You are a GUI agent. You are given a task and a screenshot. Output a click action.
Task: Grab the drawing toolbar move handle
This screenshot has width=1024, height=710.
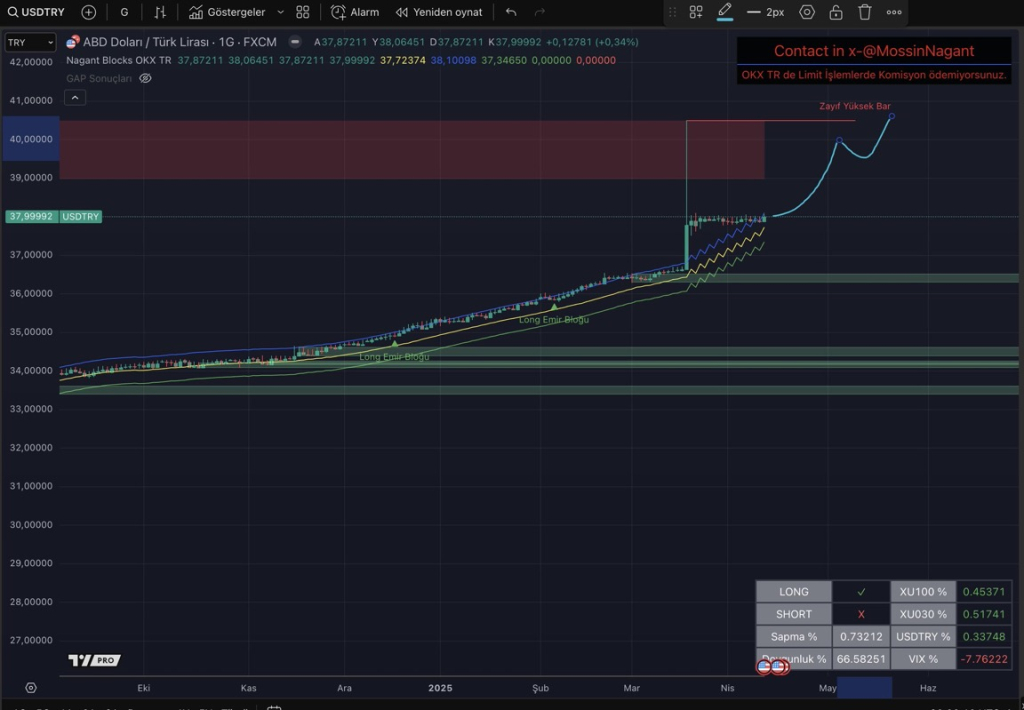click(672, 12)
